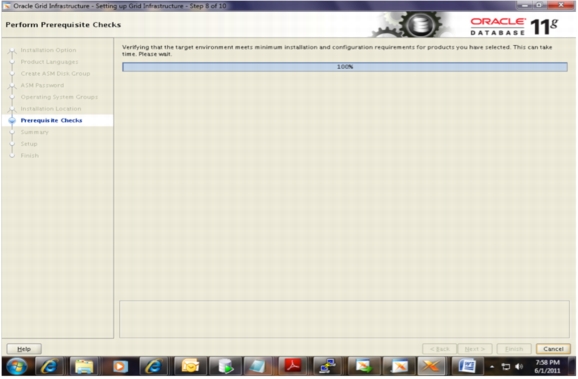Click the disabled Back button
The image size is (578, 379).
(x=439, y=349)
